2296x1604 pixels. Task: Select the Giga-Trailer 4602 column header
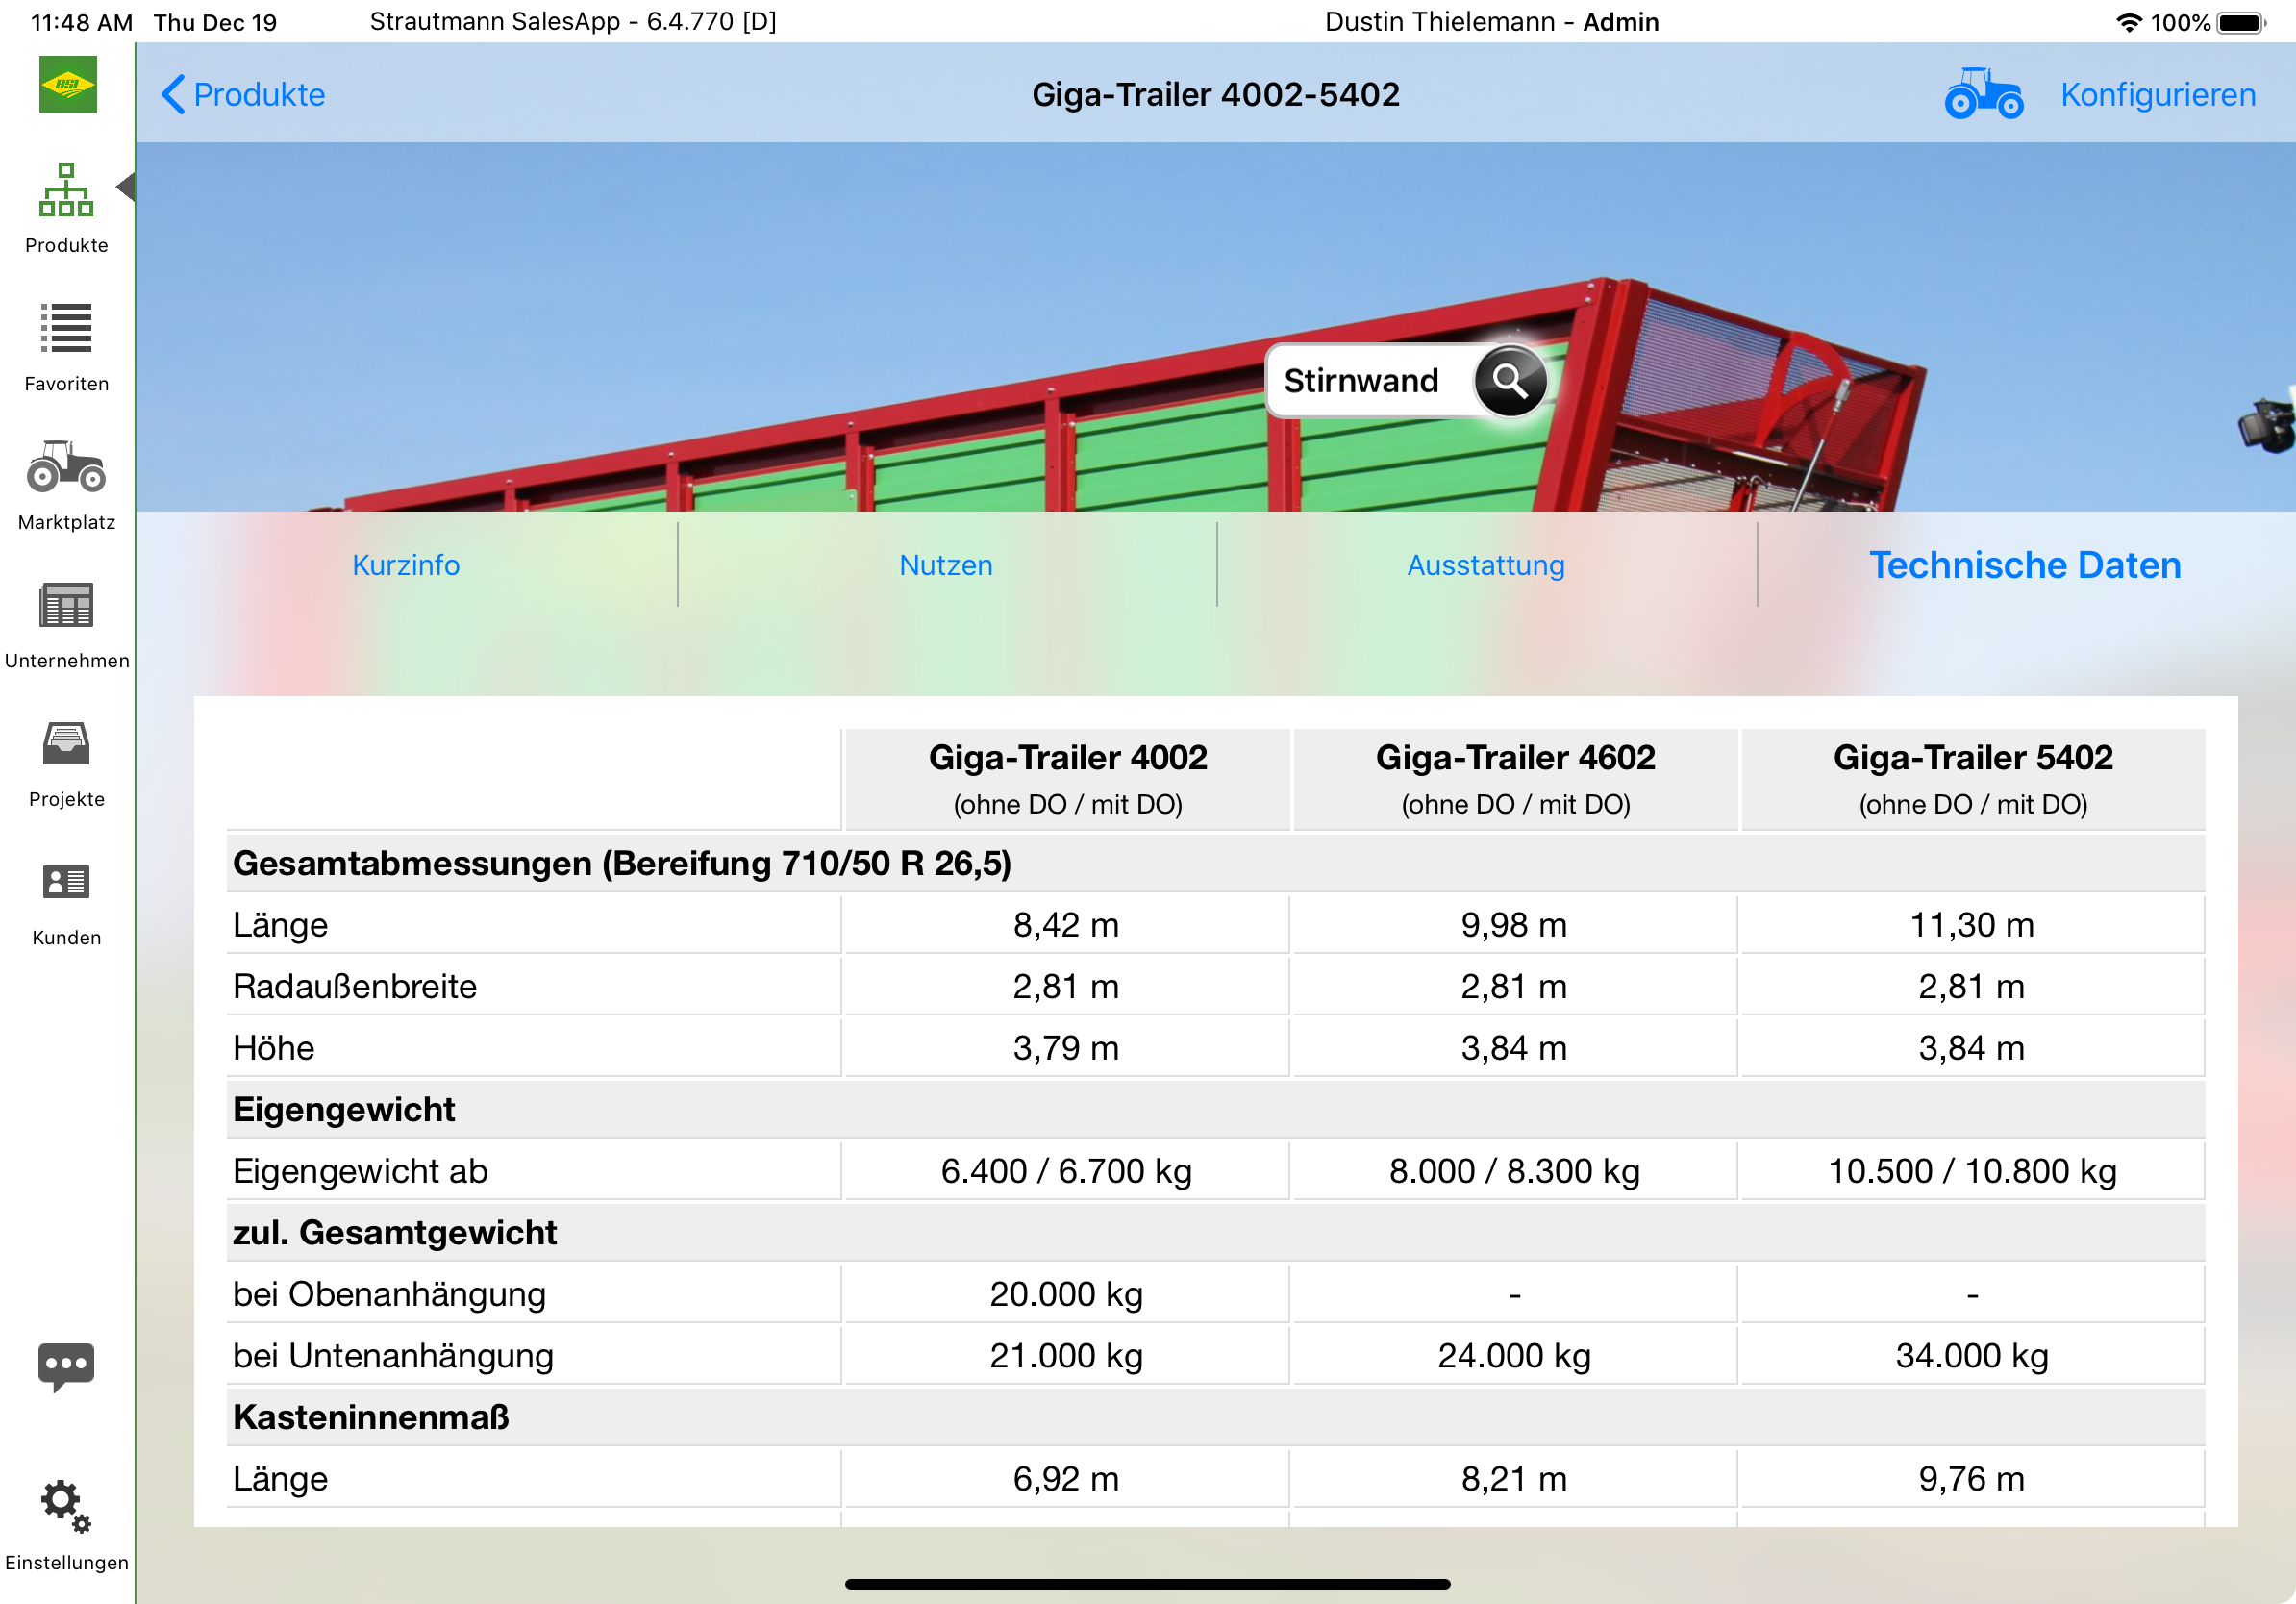pos(1515,779)
